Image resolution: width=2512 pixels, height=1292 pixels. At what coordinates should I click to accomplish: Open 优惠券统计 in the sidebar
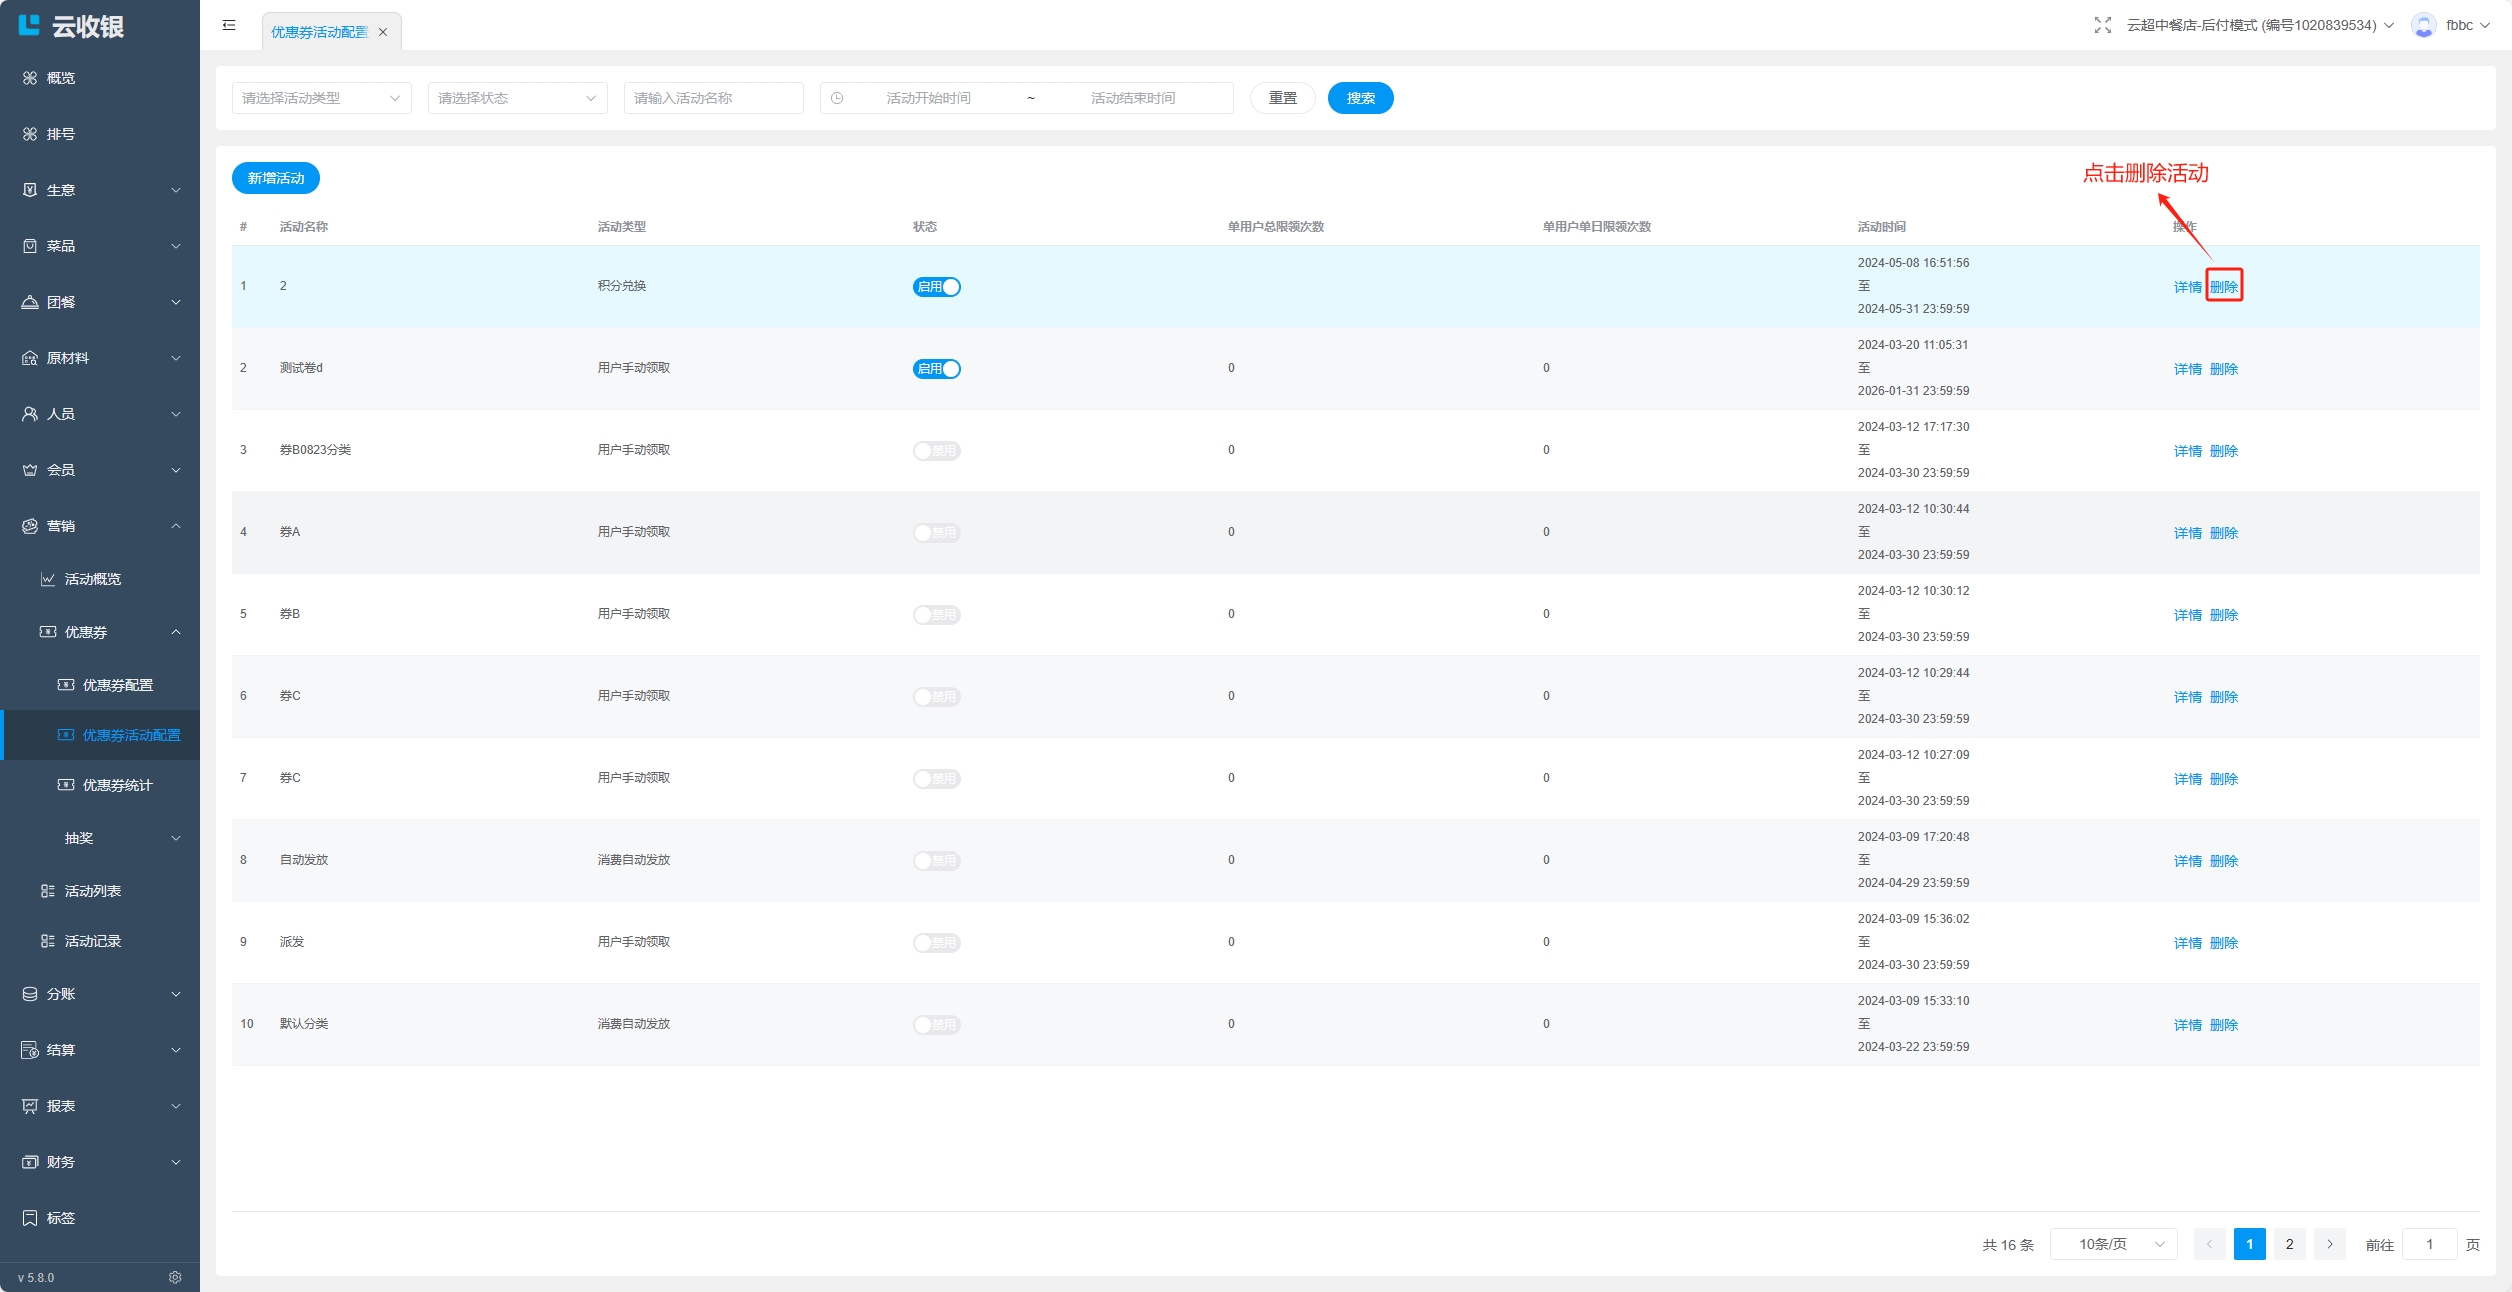pos(117,785)
